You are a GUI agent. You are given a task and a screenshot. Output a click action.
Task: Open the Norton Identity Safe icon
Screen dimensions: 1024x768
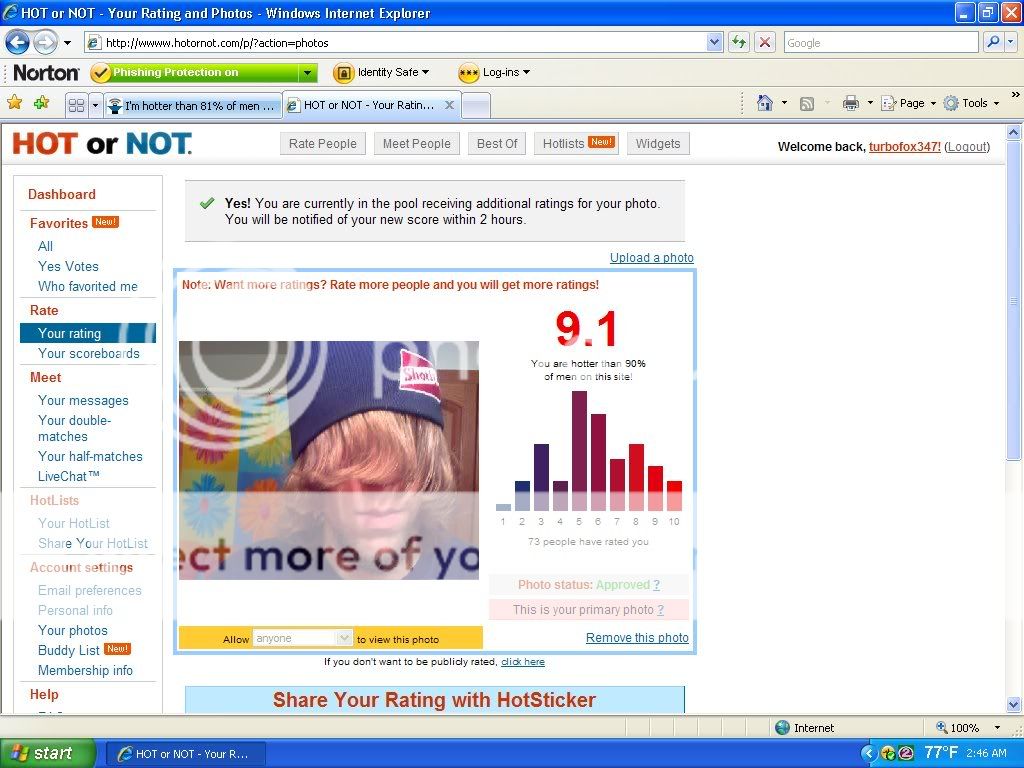pyautogui.click(x=344, y=72)
